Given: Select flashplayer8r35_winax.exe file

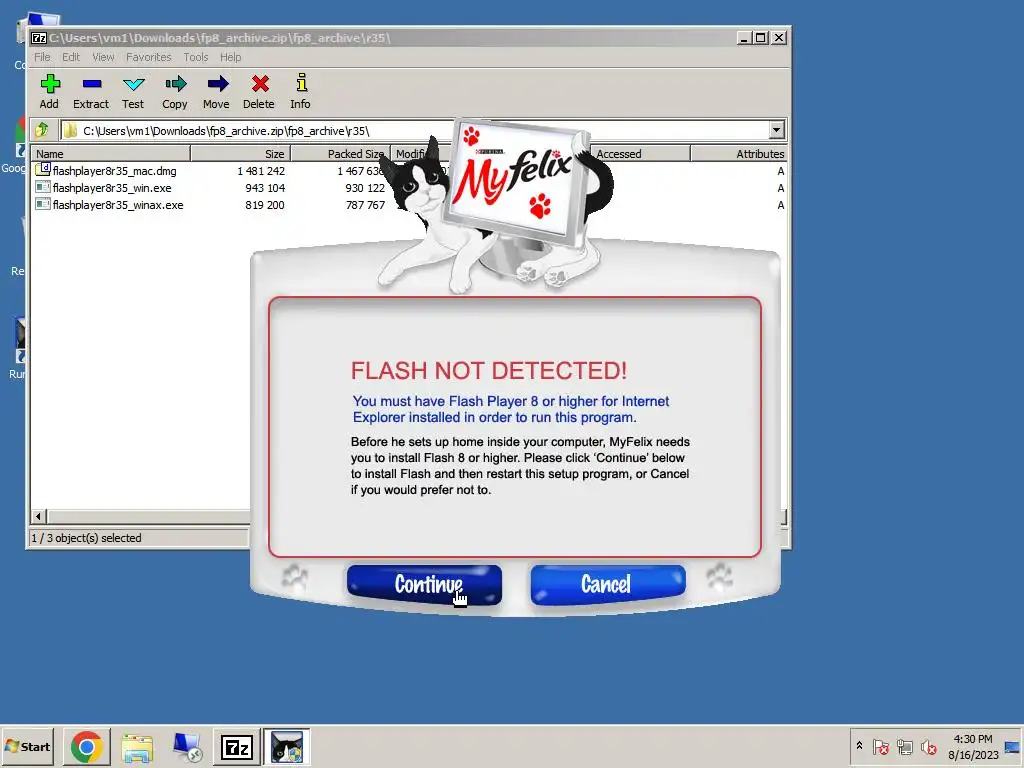Looking at the screenshot, I should [118, 205].
